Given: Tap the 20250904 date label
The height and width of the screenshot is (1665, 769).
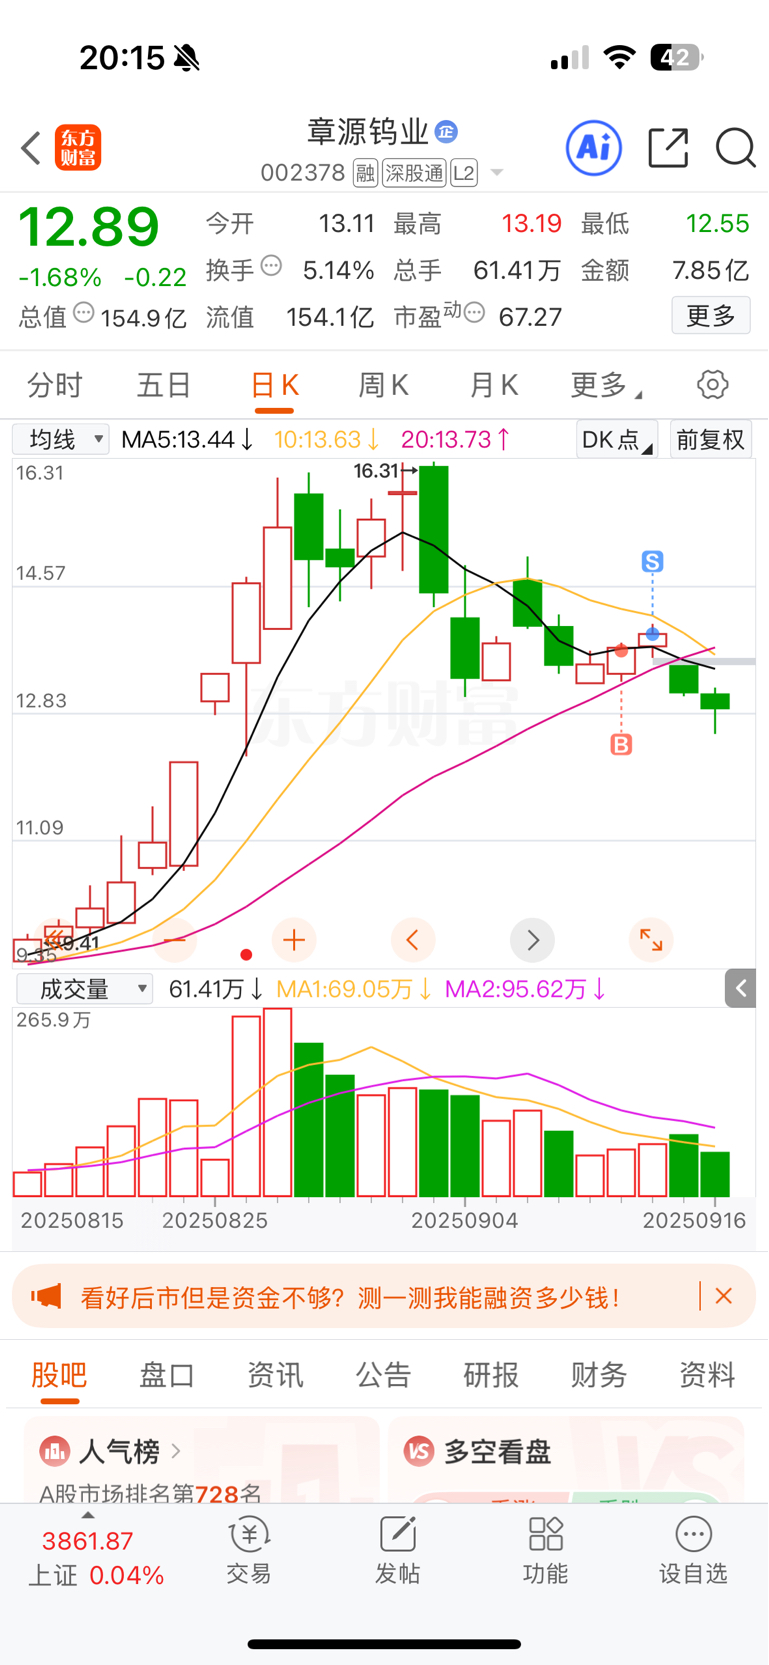Looking at the screenshot, I should (x=464, y=1220).
